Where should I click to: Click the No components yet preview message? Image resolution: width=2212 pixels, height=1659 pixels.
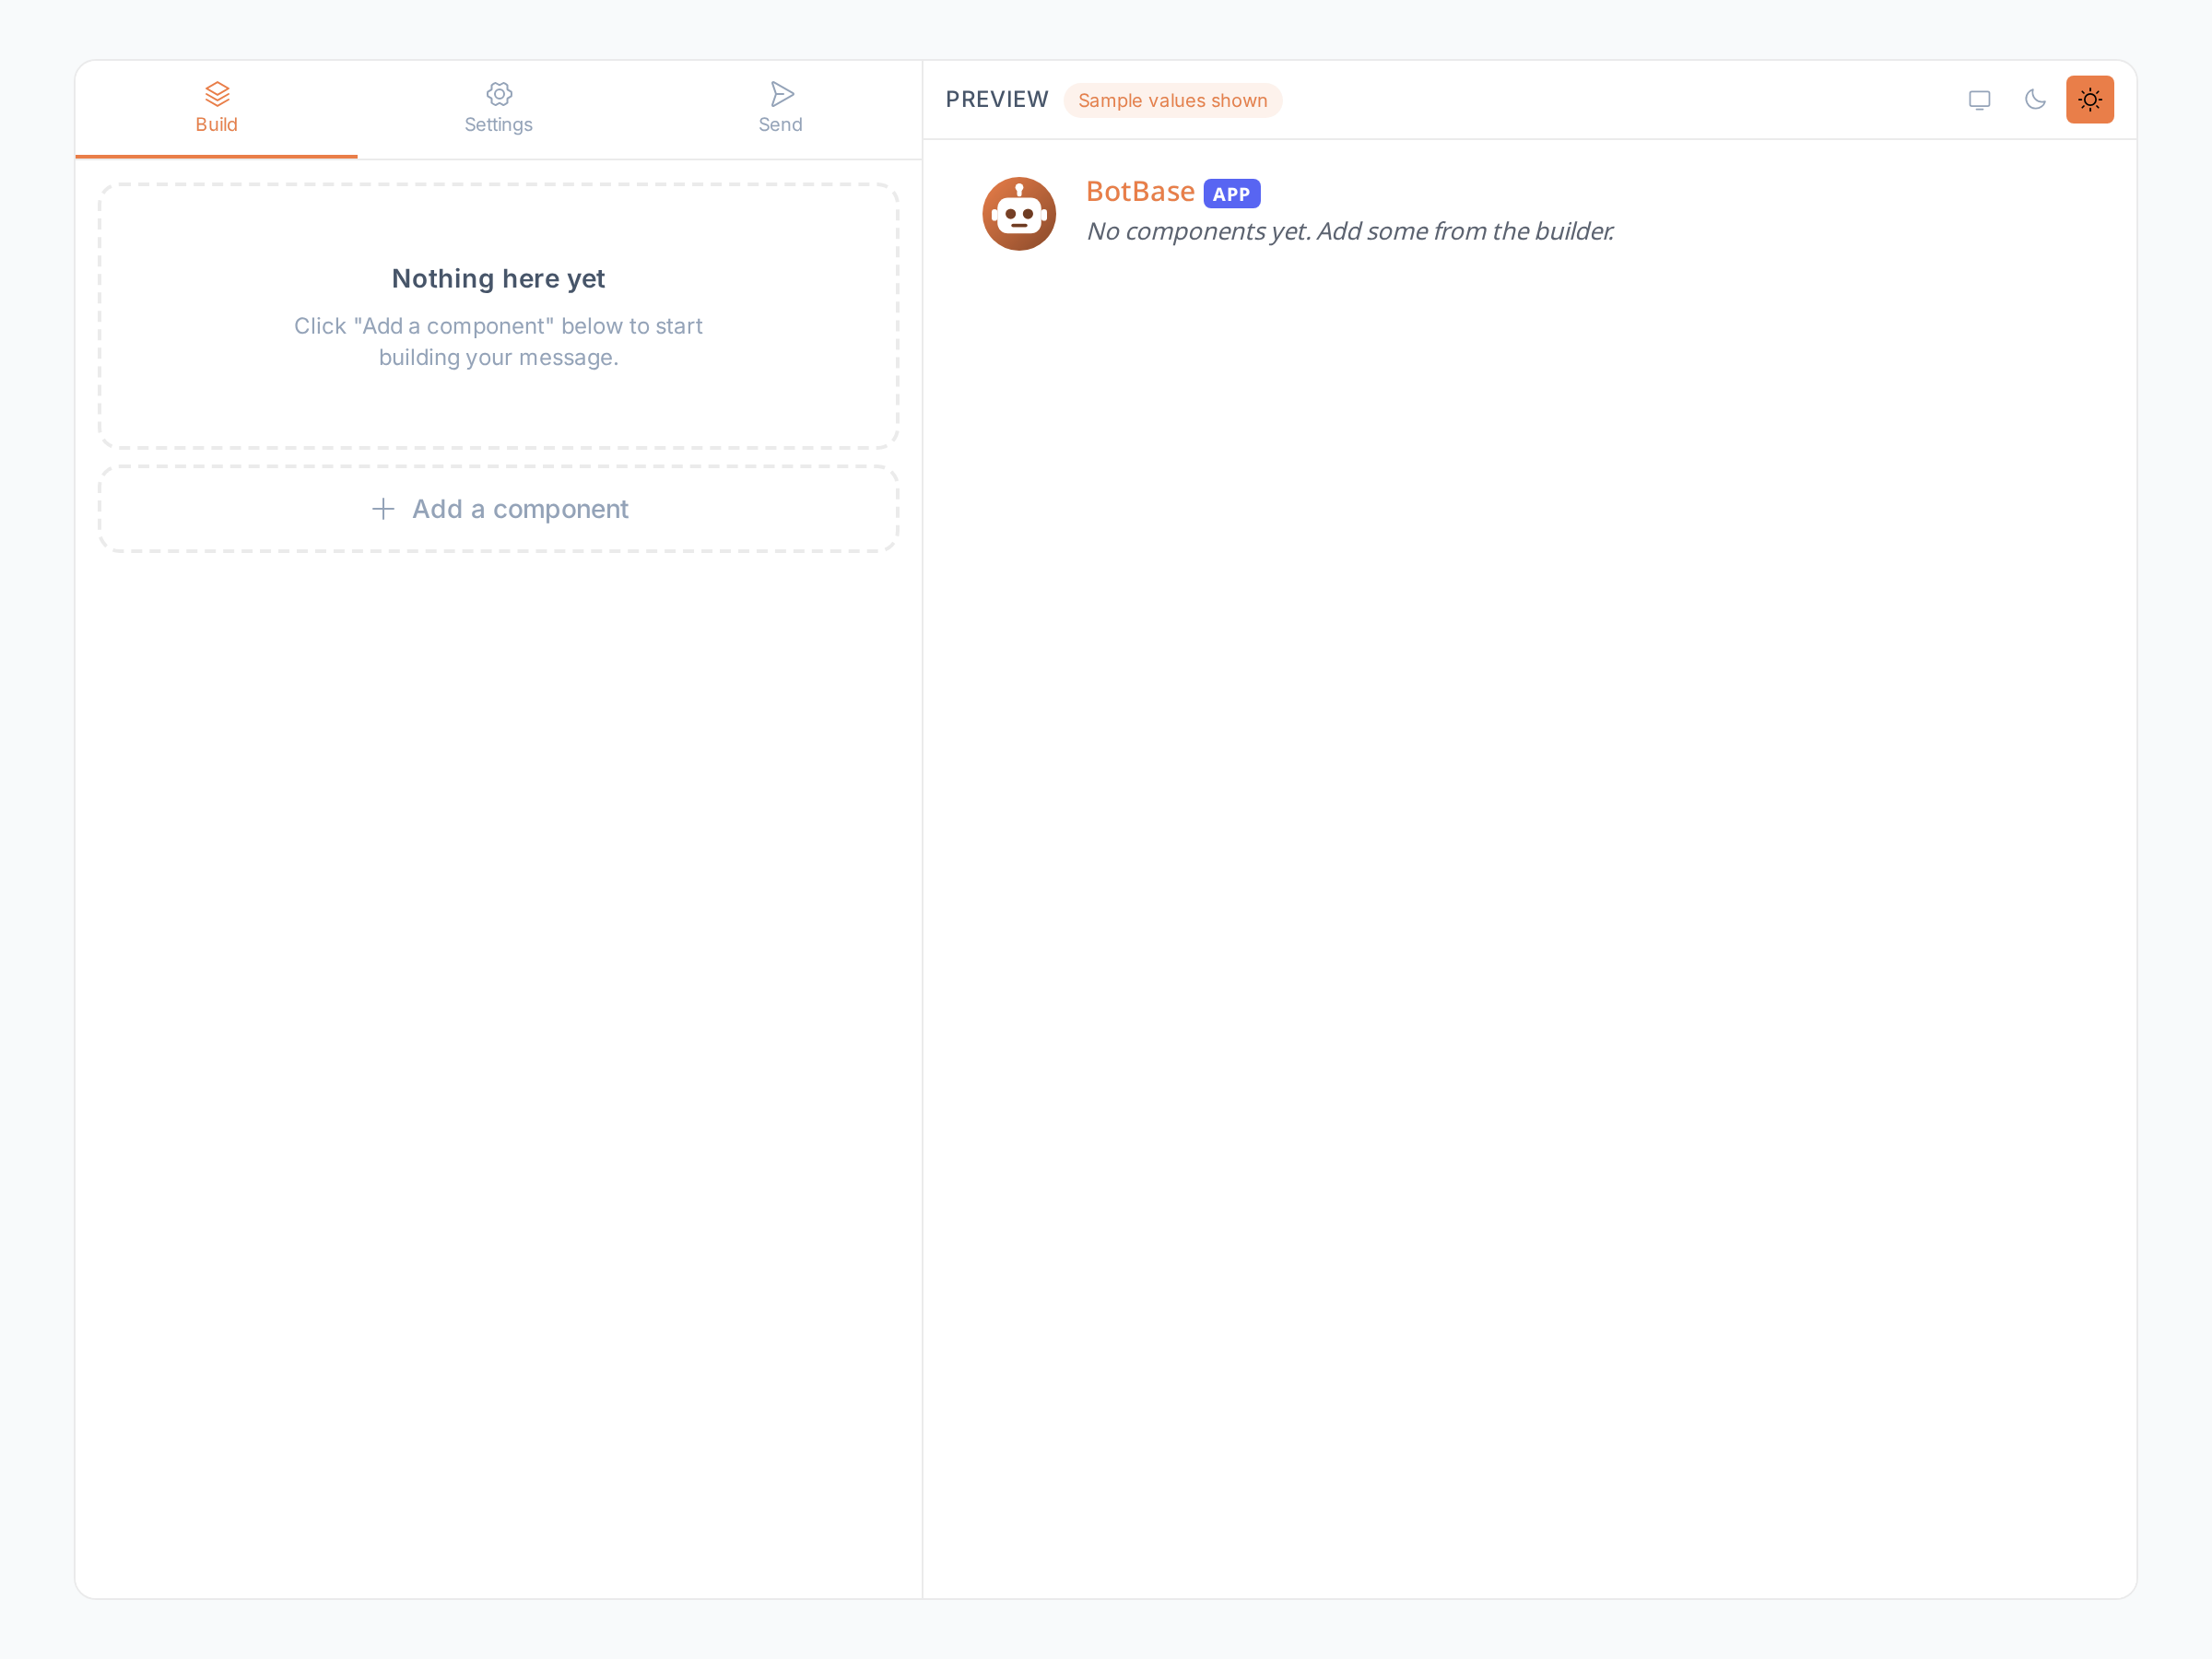(1350, 231)
